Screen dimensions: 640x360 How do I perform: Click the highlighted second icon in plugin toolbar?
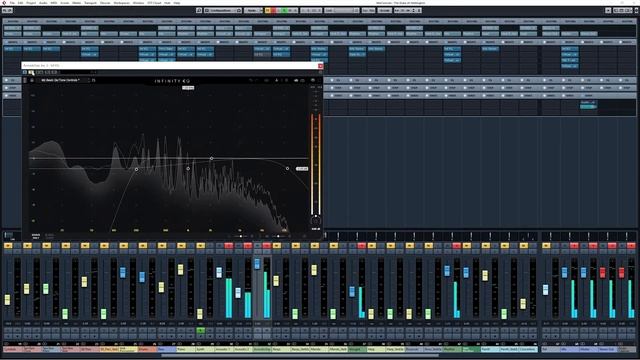coord(31,72)
